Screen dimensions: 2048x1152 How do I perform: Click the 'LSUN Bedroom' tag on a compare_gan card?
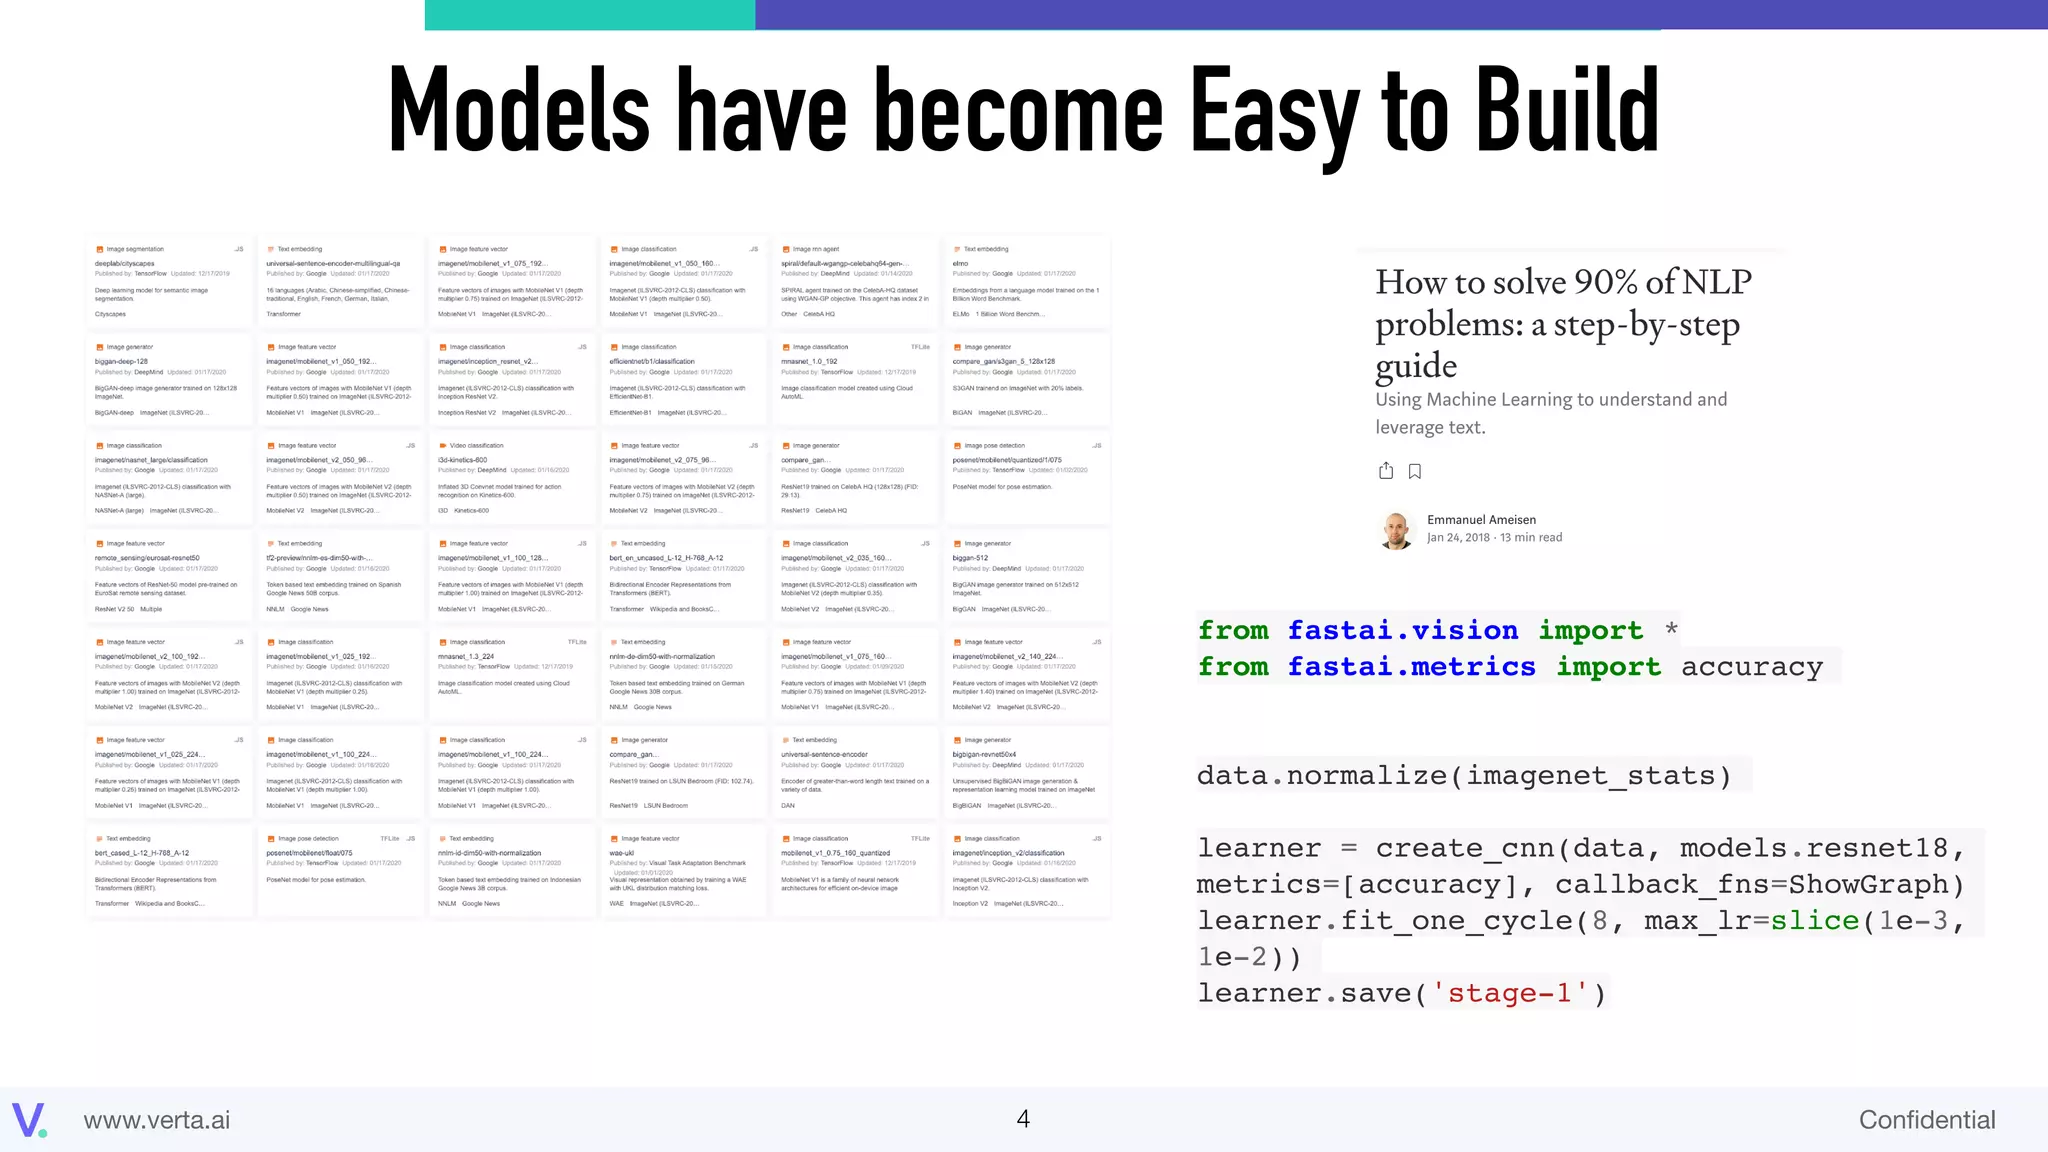[x=666, y=806]
